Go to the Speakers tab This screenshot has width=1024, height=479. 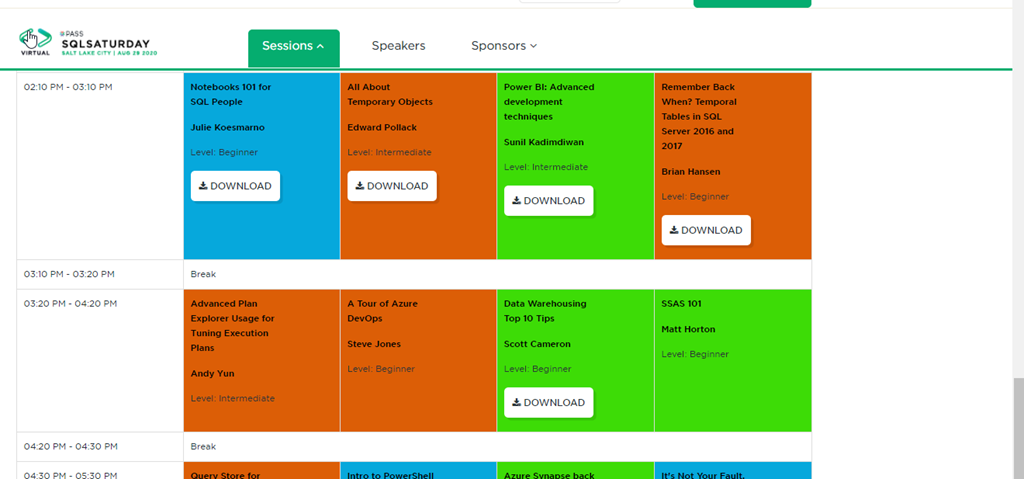(398, 46)
